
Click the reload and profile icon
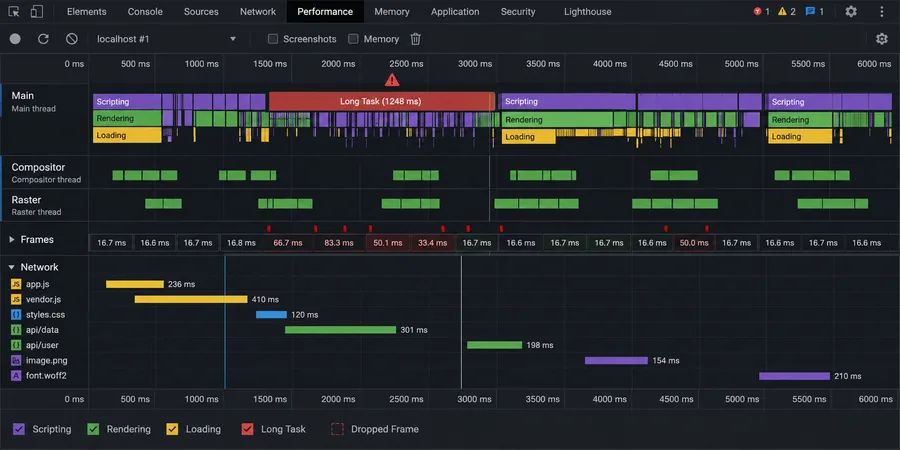[43, 39]
